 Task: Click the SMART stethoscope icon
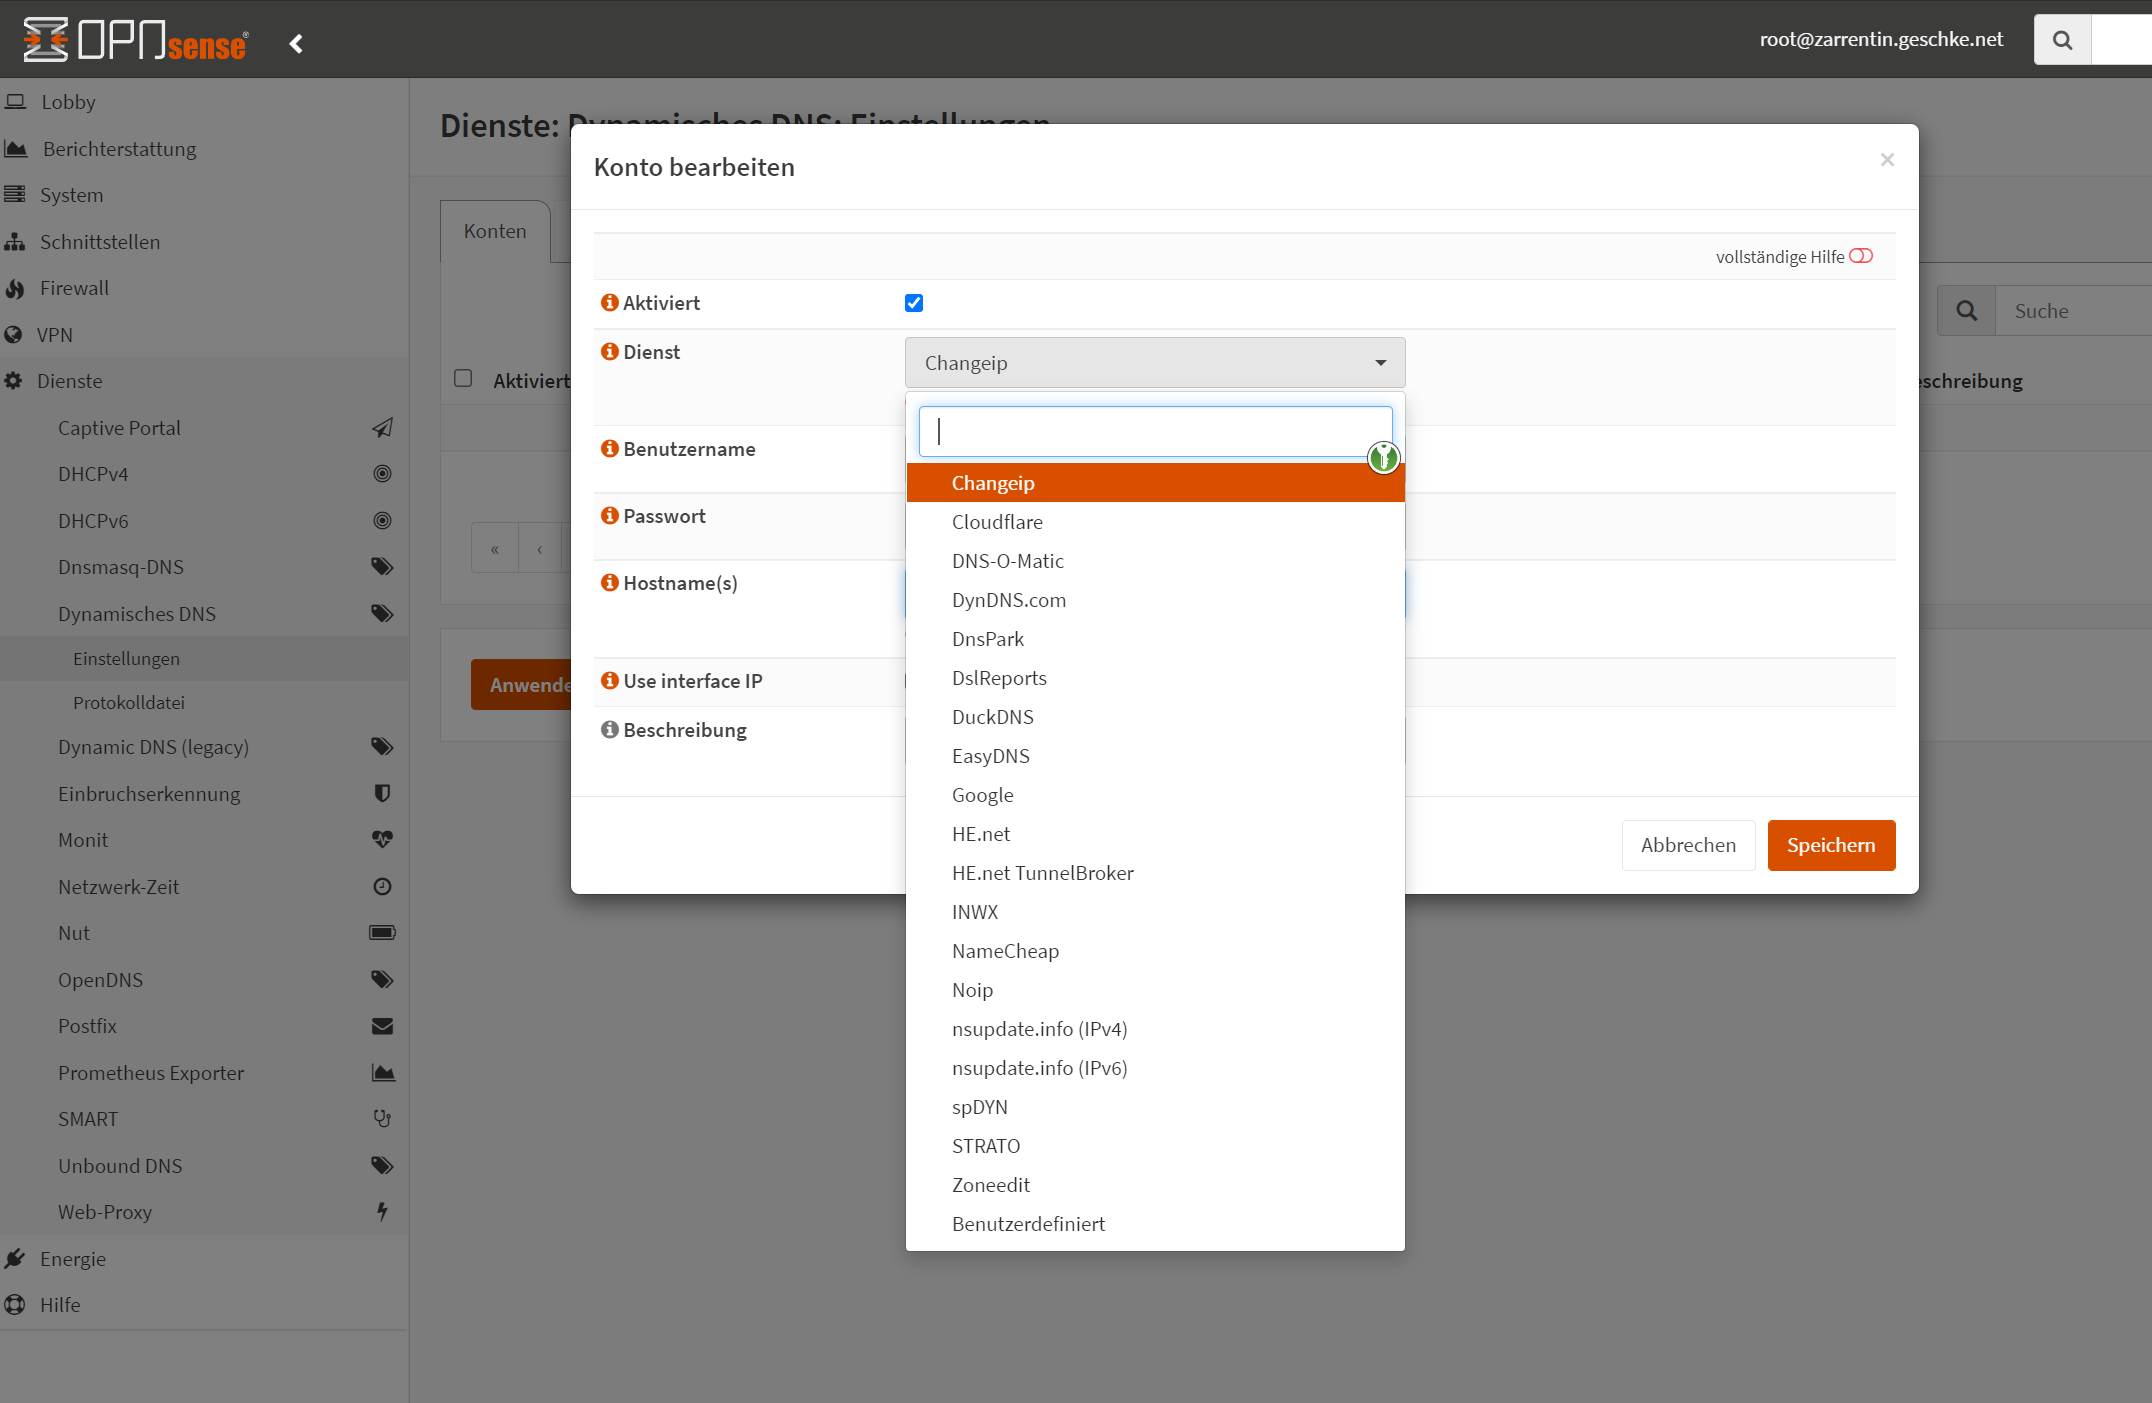[382, 1119]
